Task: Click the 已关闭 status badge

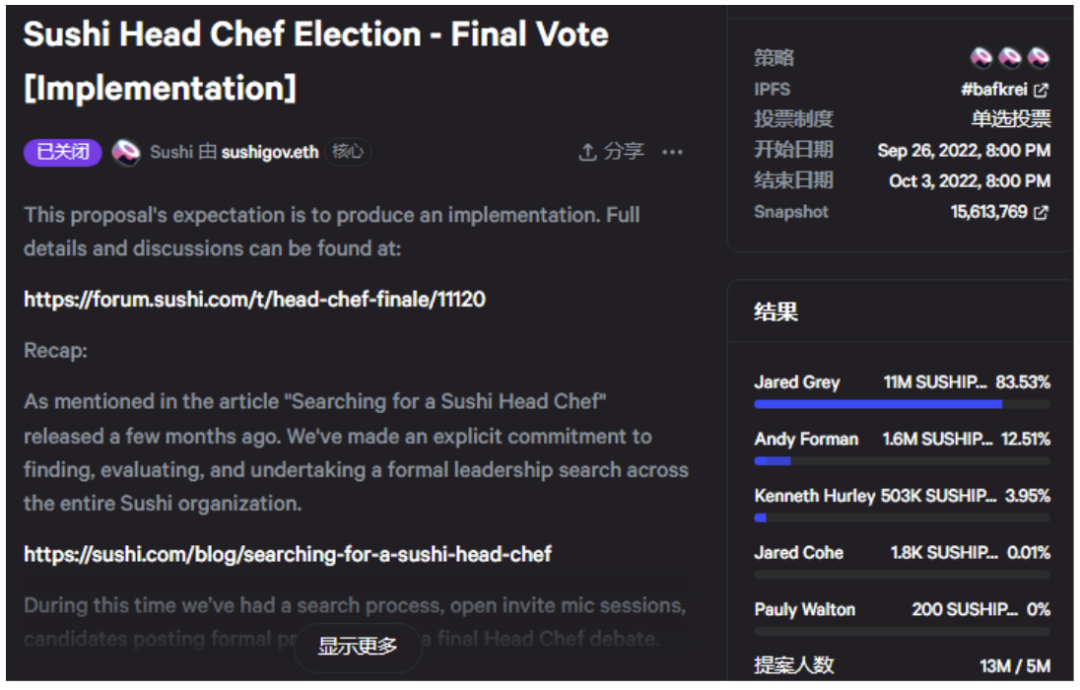Action: coord(62,152)
